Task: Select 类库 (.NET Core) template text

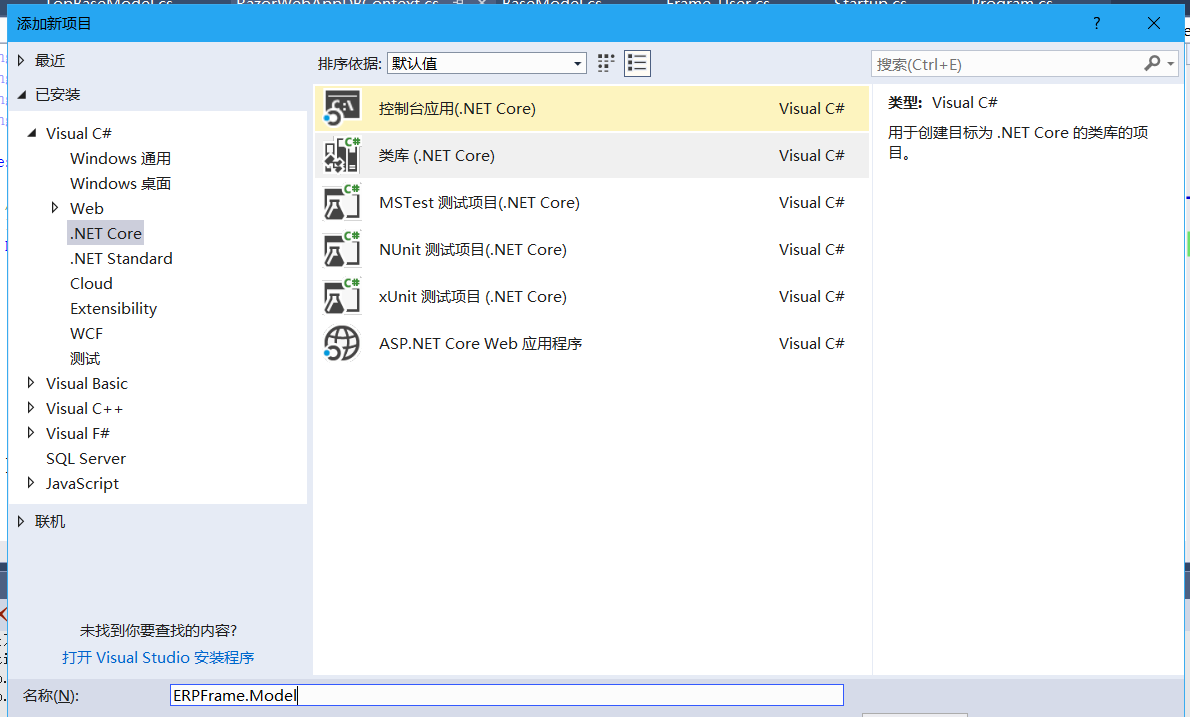Action: [436, 156]
